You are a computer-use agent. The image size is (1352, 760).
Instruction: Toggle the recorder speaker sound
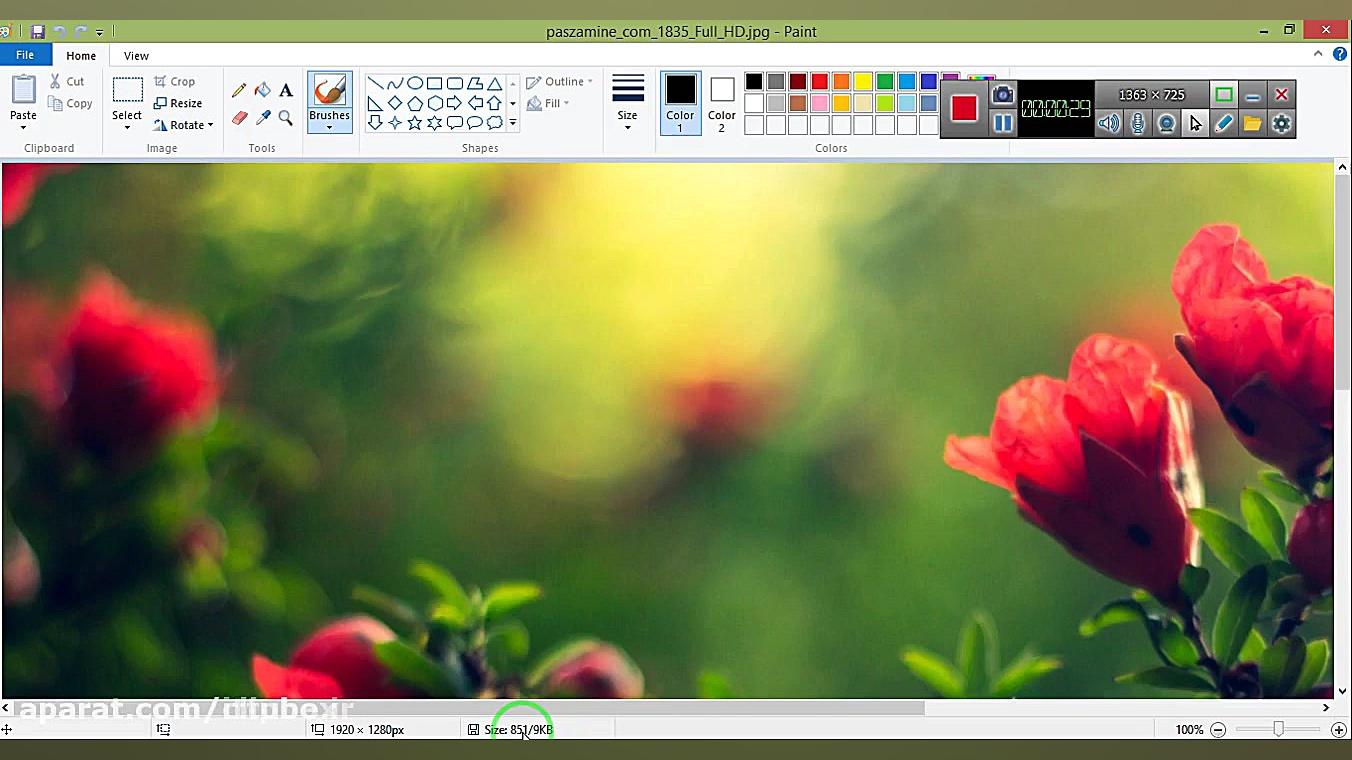[1108, 124]
